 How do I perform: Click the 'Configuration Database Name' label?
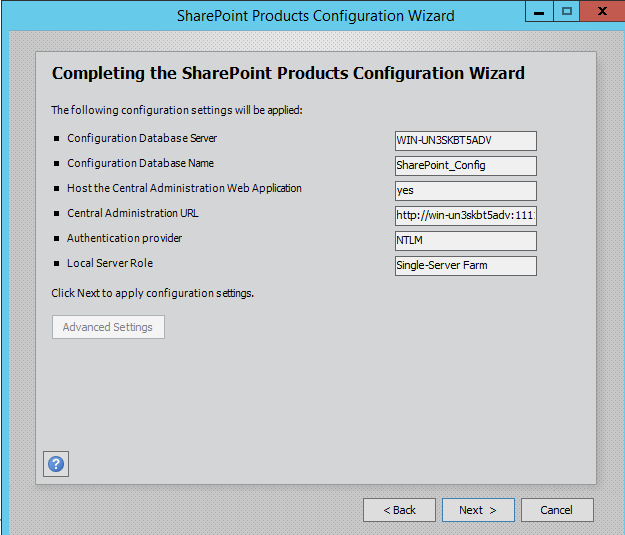click(x=140, y=163)
